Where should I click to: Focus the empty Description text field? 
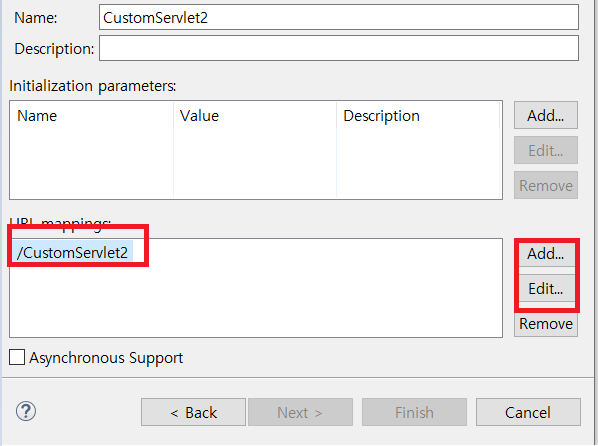[339, 48]
